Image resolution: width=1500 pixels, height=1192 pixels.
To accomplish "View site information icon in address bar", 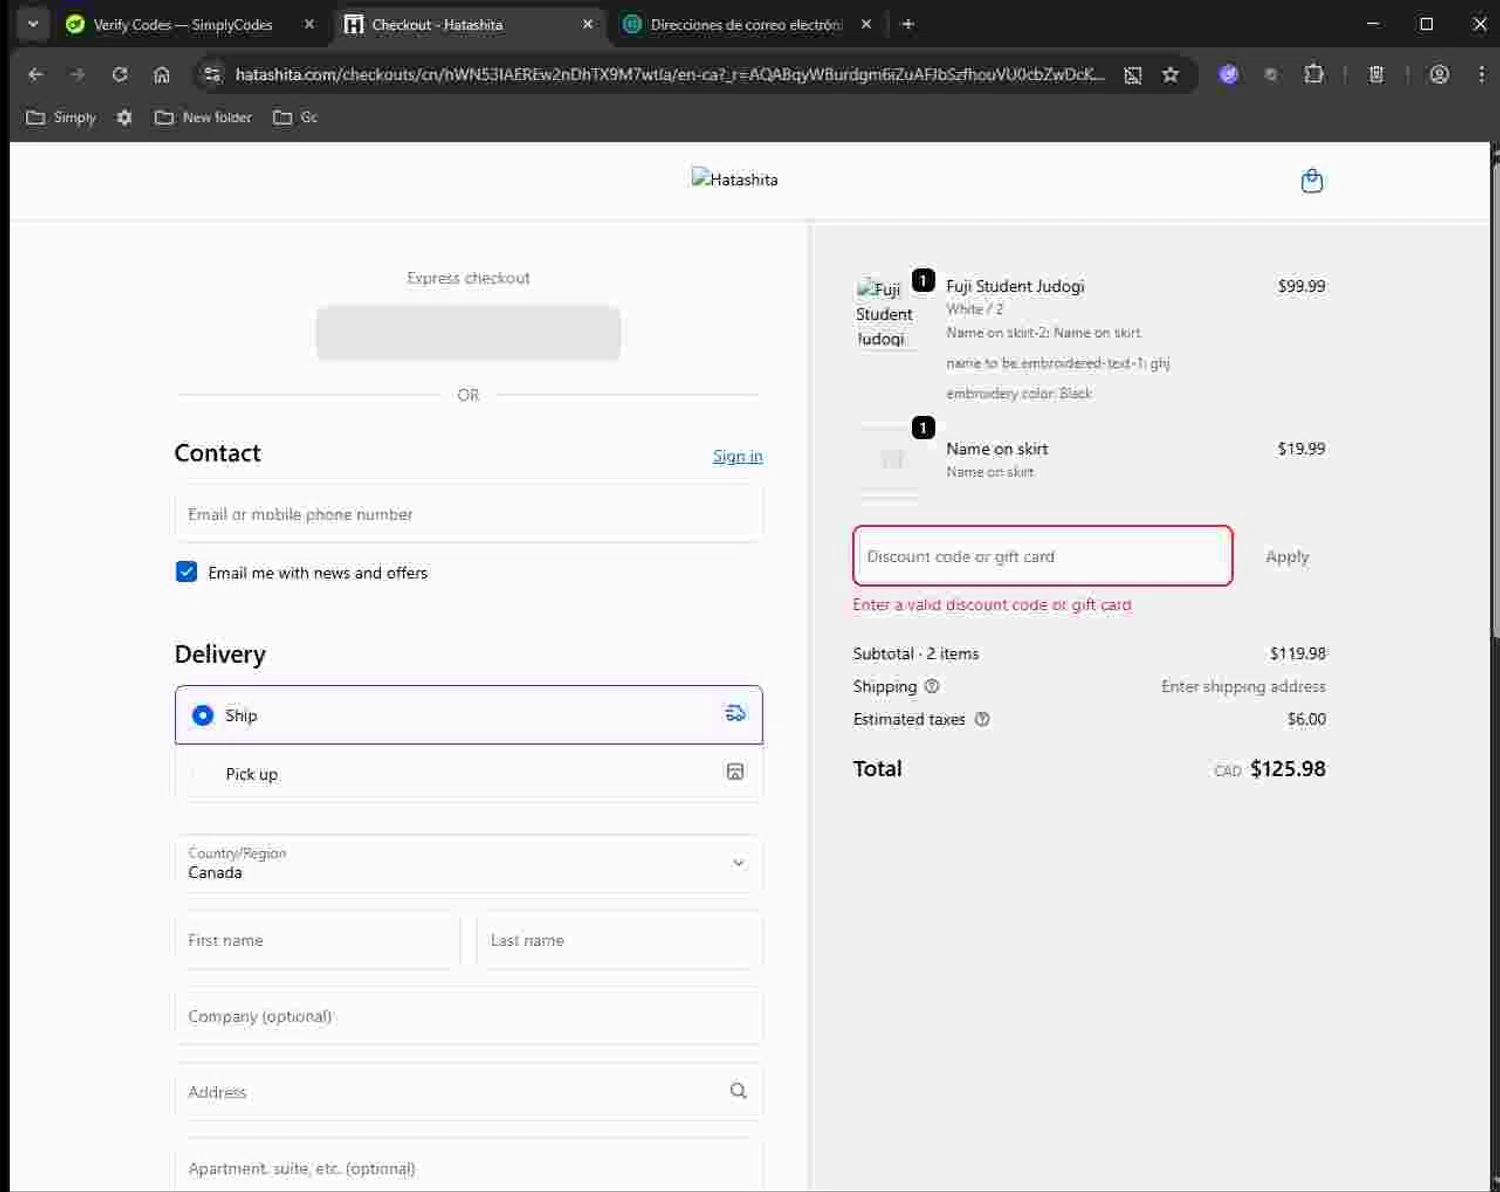I will 211,74.
